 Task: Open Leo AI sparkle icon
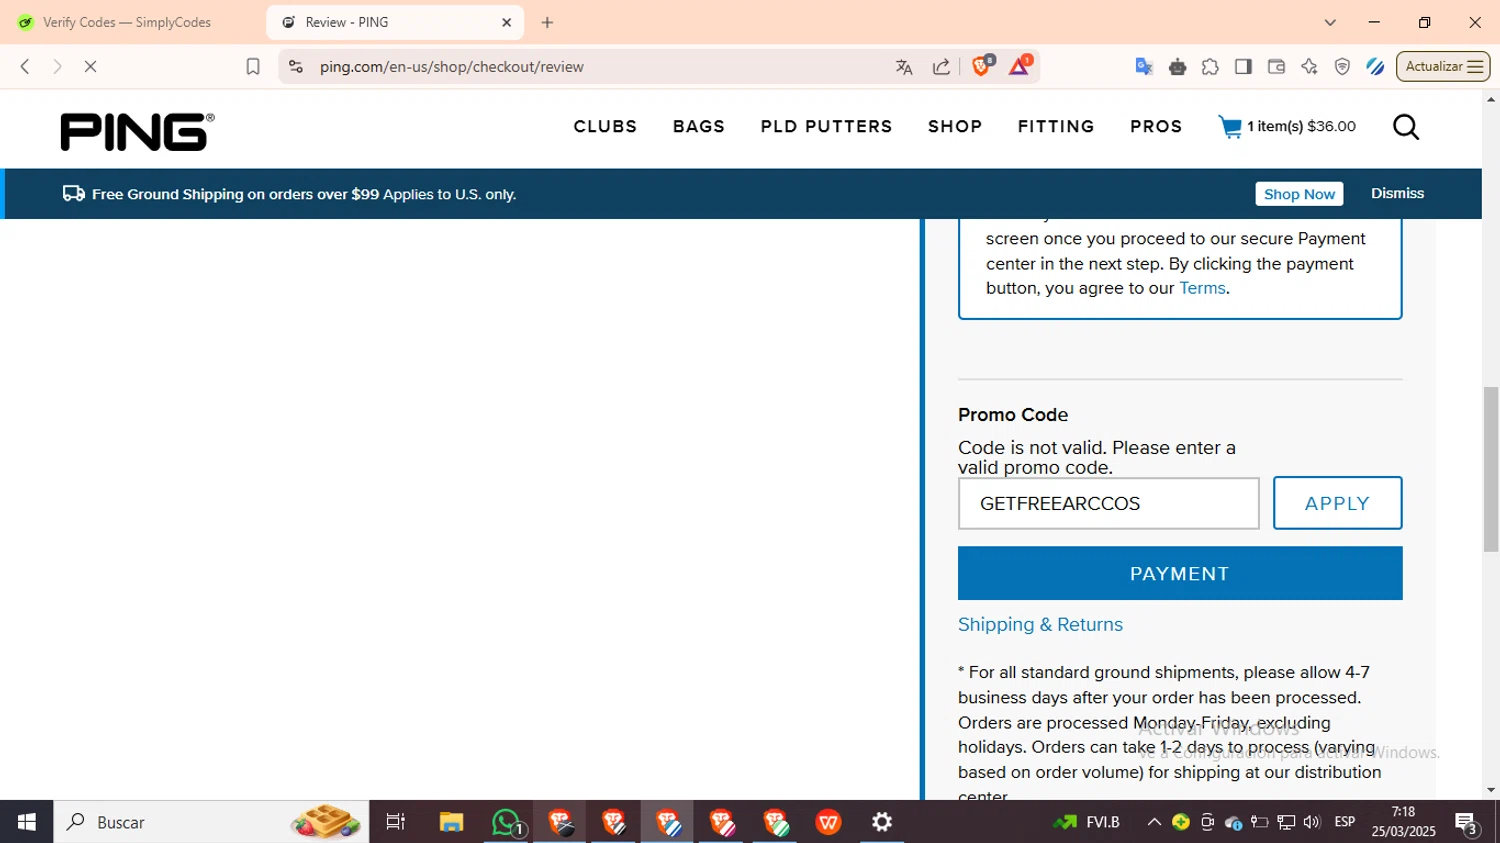click(x=1309, y=67)
